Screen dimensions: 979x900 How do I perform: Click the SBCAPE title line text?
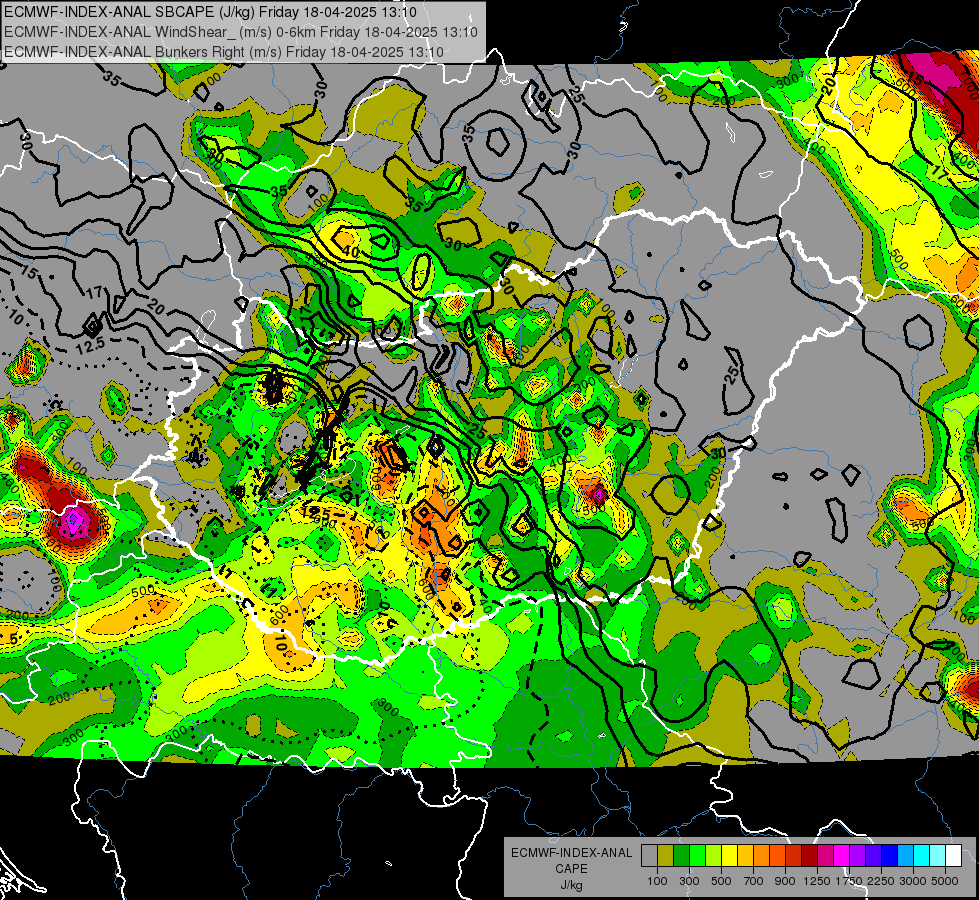(210, 12)
